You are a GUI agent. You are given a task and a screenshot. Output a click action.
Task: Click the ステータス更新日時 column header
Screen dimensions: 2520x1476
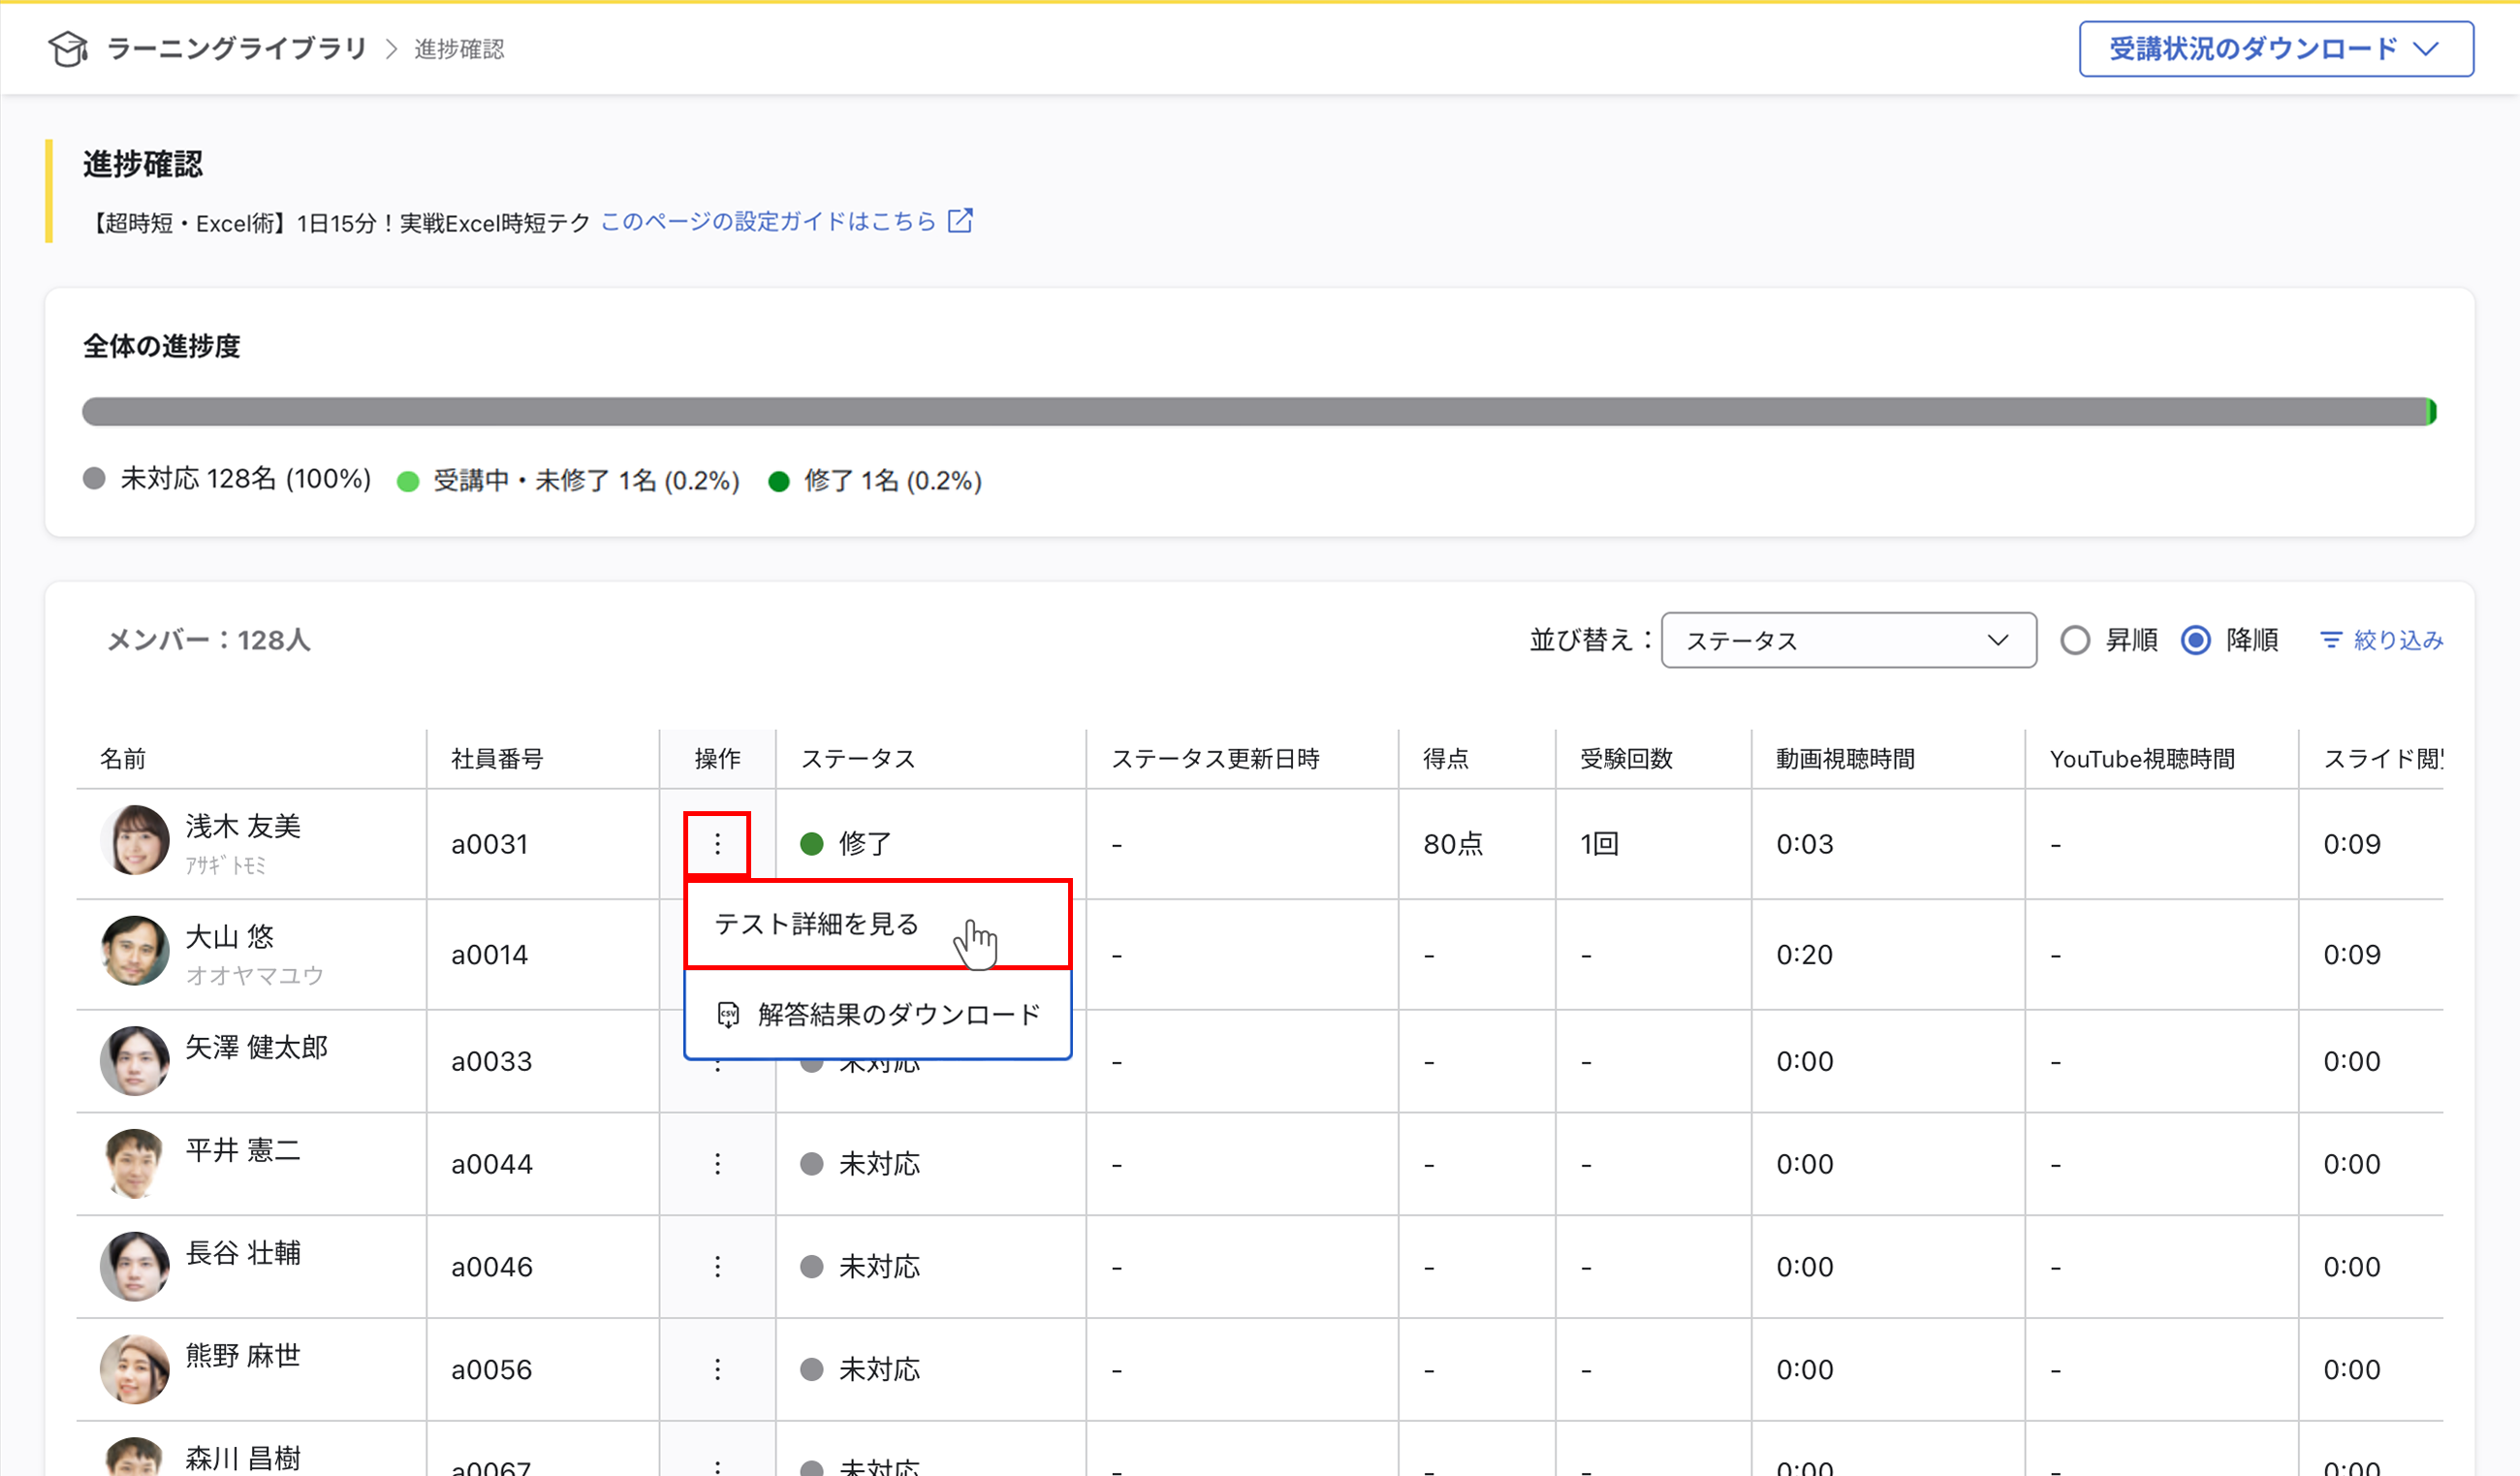(1214, 759)
